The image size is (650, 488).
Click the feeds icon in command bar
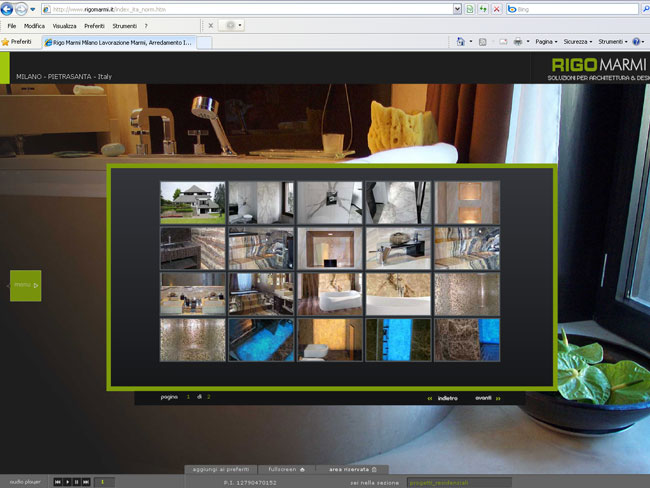483,42
